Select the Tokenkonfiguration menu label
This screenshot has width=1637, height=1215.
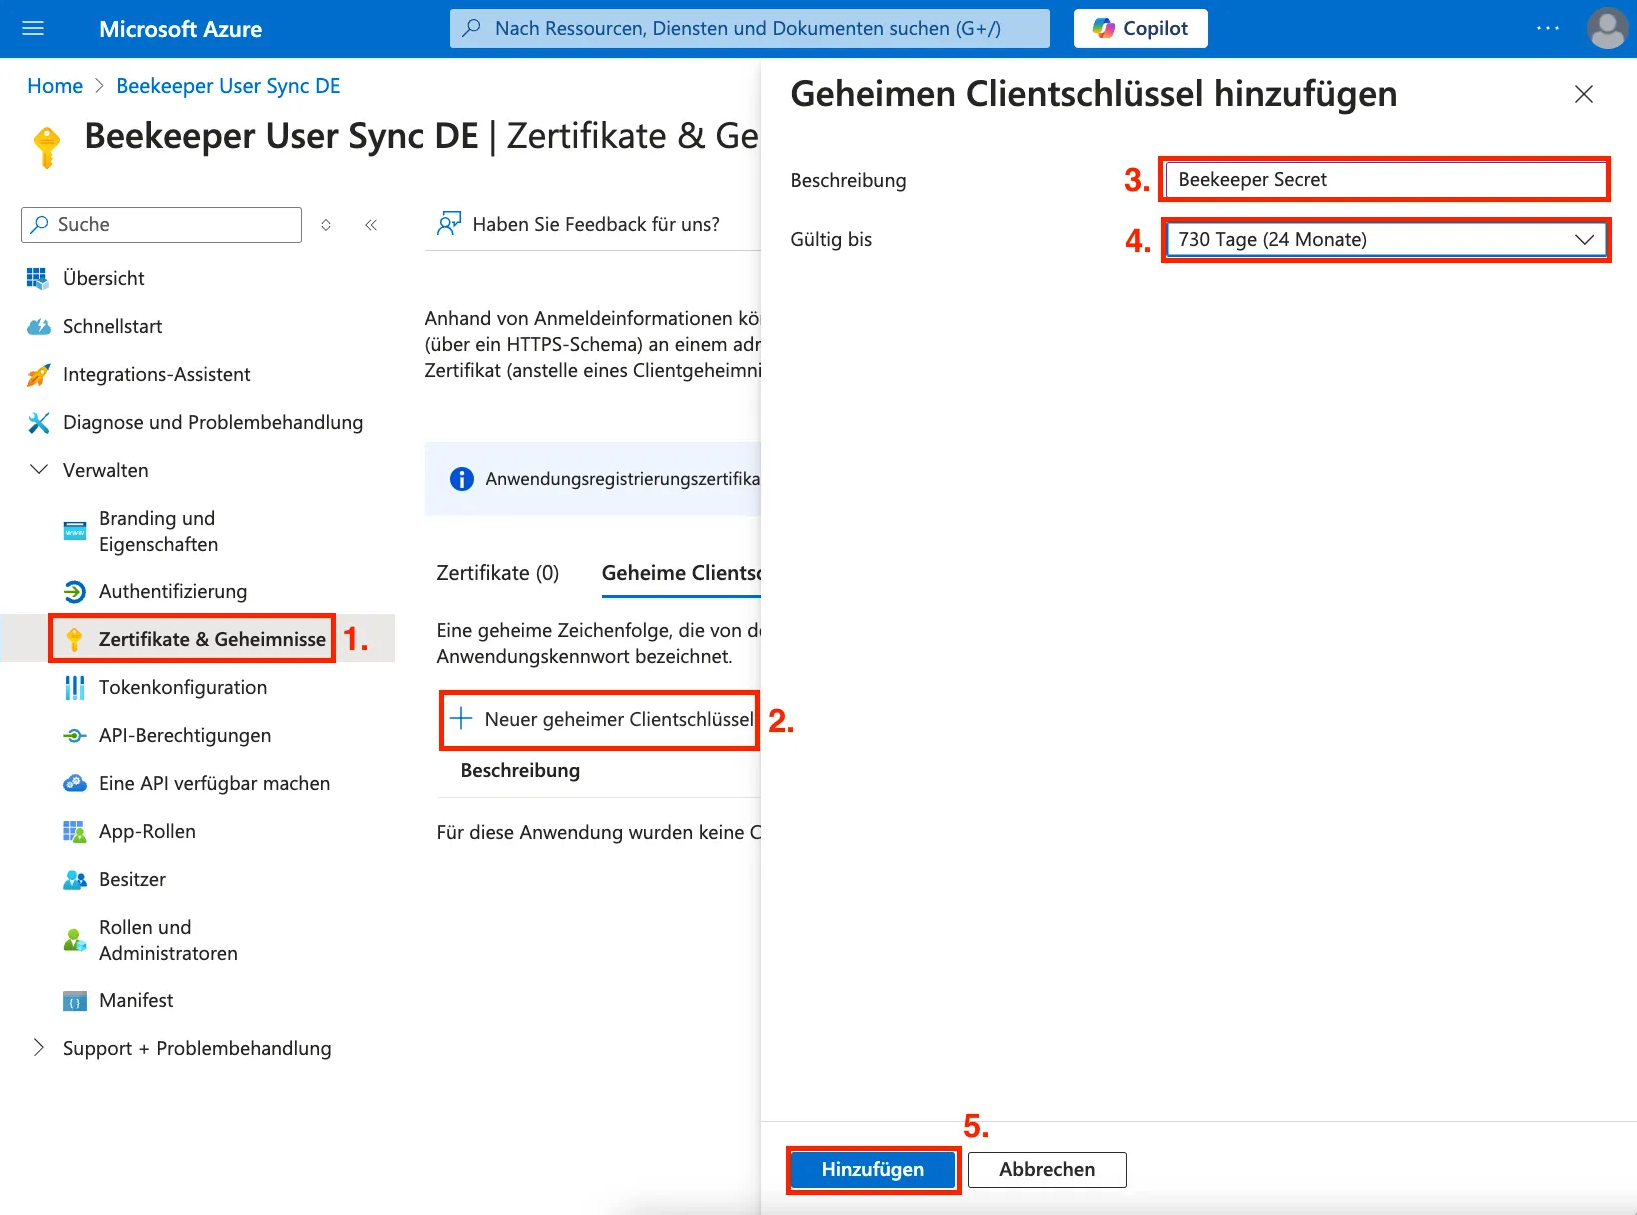[183, 688]
